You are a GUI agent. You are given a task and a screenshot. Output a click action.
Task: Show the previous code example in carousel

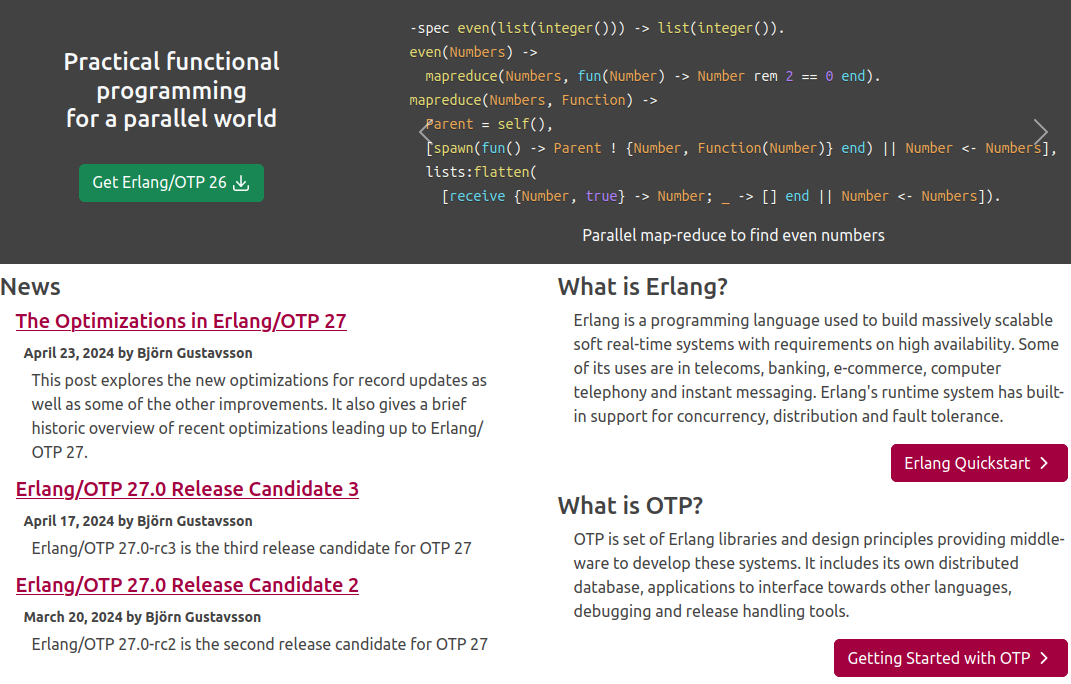pyautogui.click(x=426, y=132)
